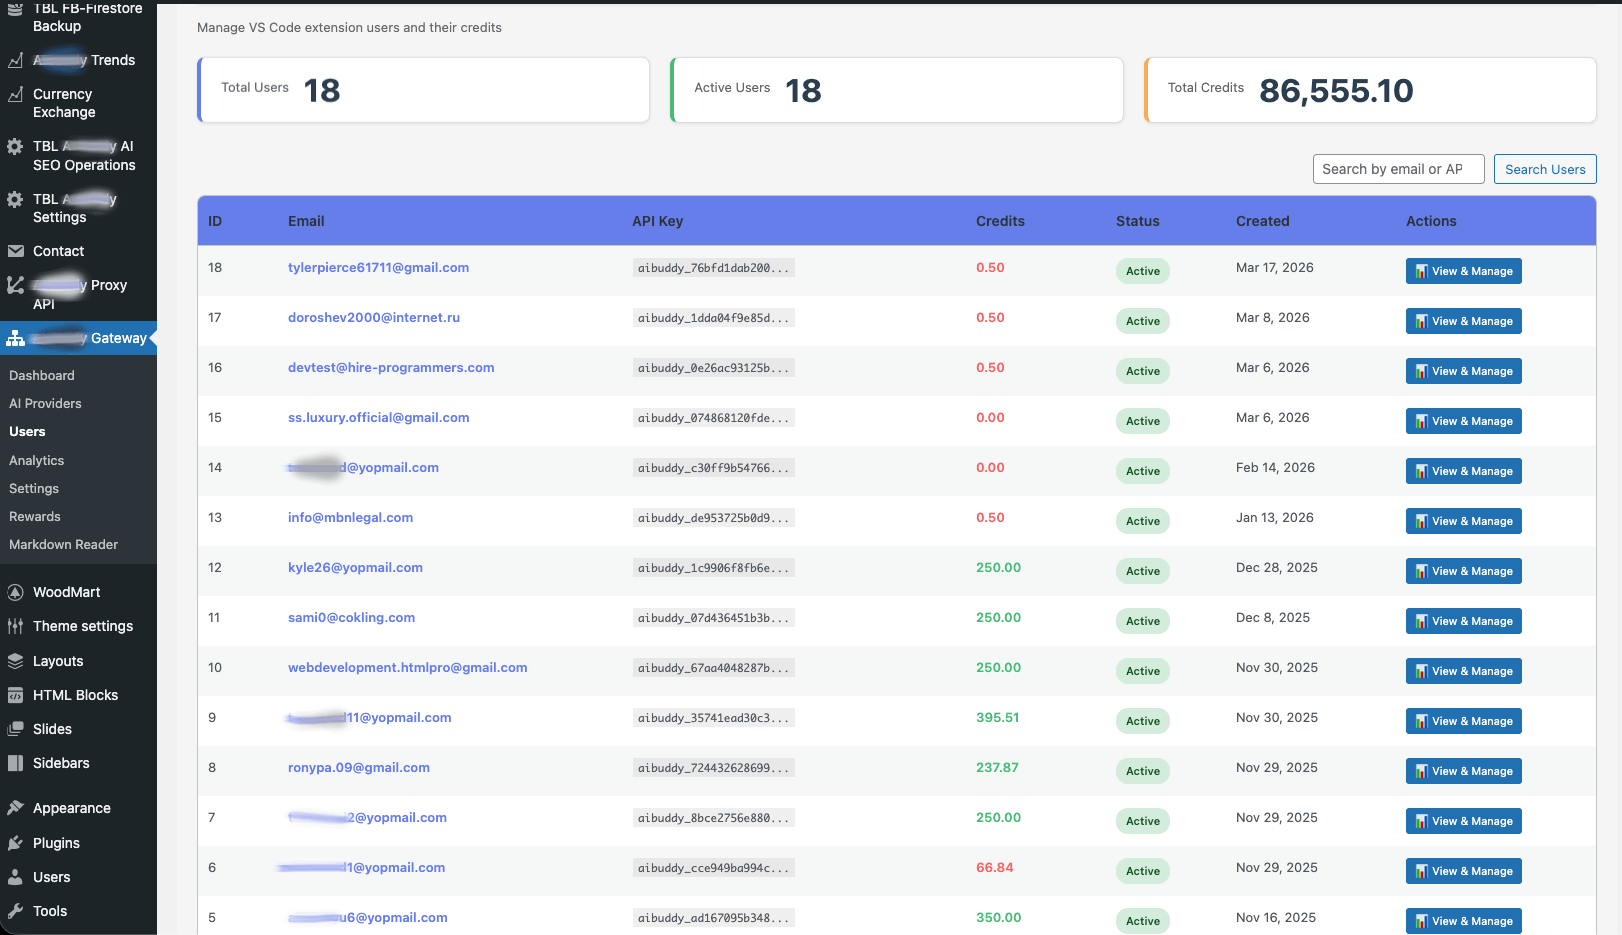Go to Rewards submenu page
The width and height of the screenshot is (1622, 935).
(35, 516)
